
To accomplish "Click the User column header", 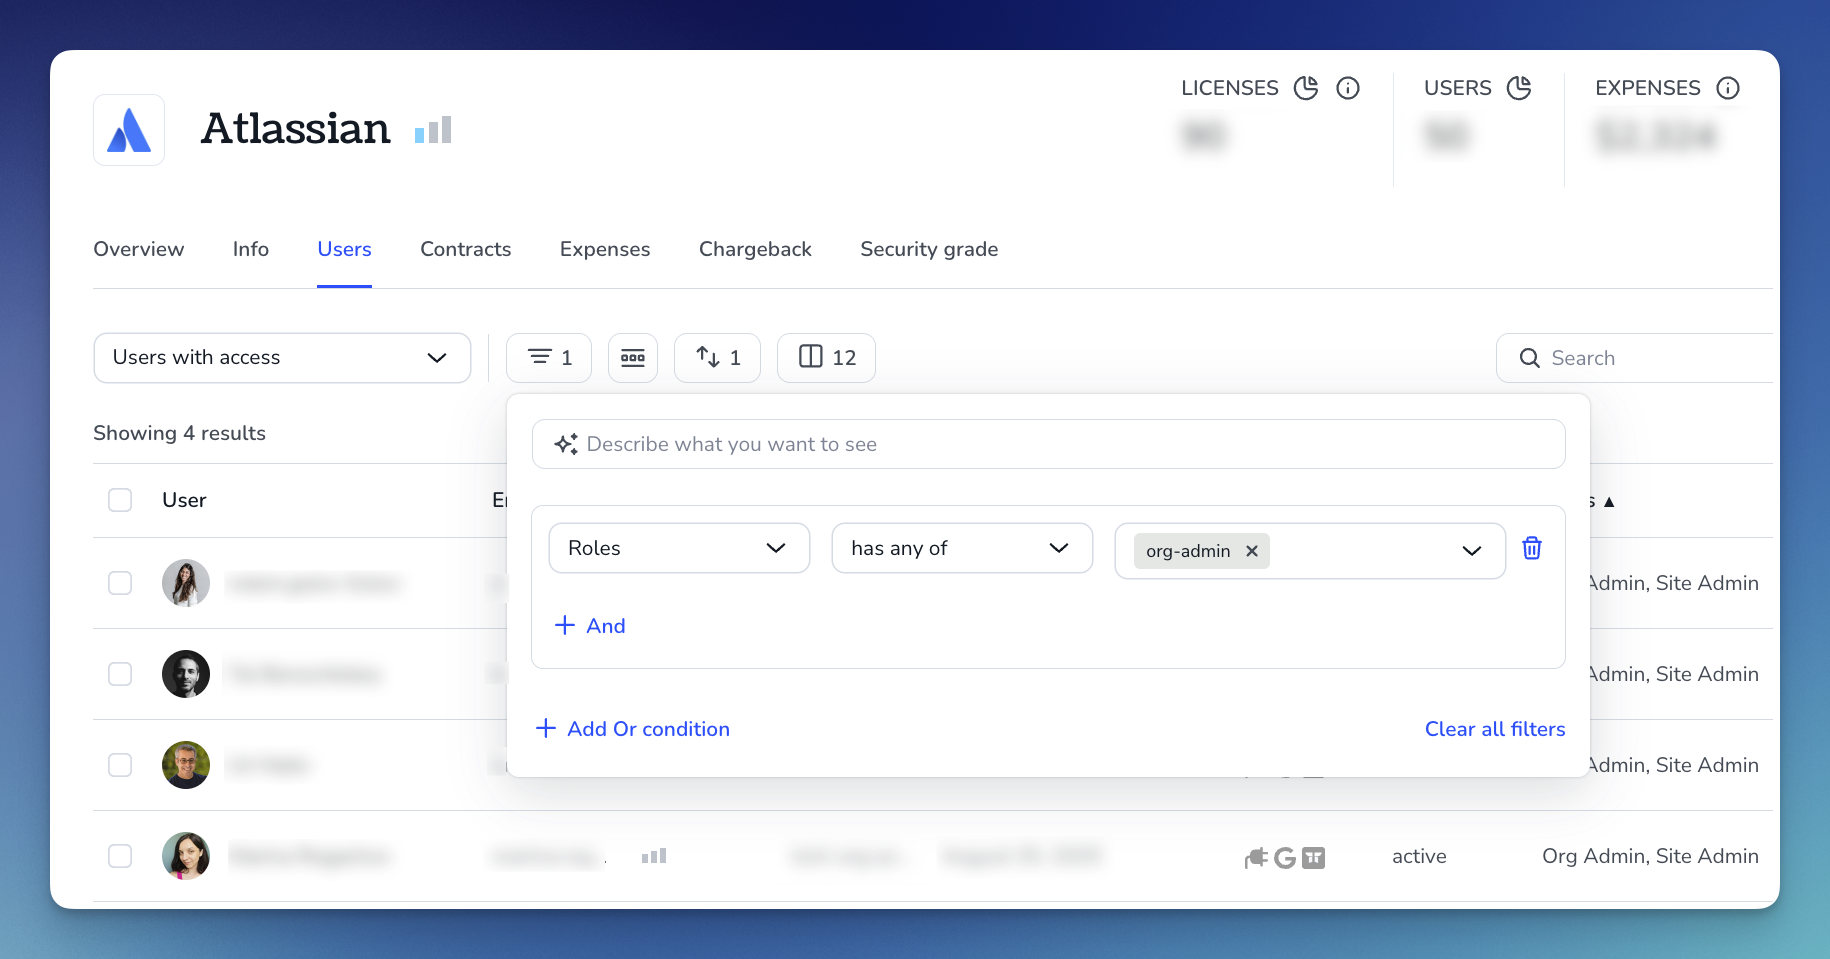I will (x=184, y=500).
